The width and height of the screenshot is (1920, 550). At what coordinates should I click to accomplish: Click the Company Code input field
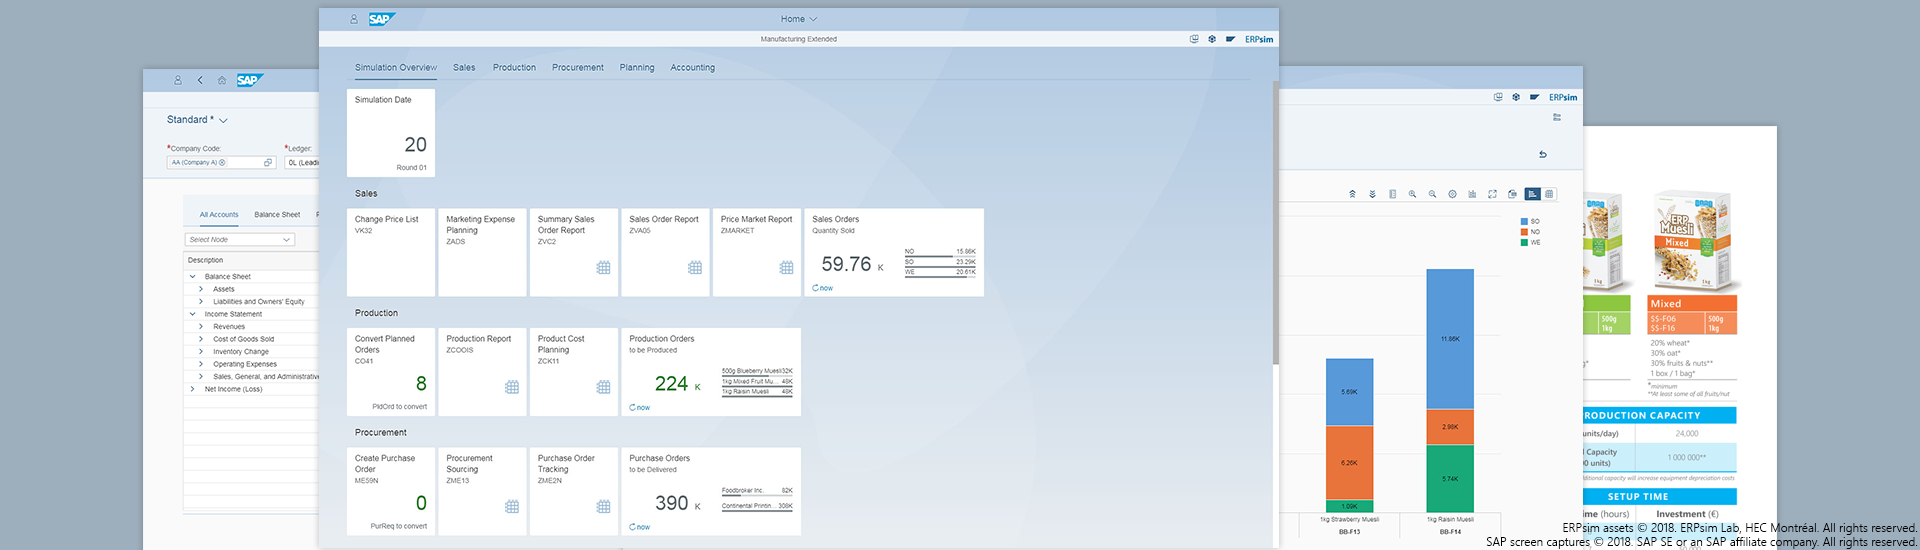tap(215, 162)
